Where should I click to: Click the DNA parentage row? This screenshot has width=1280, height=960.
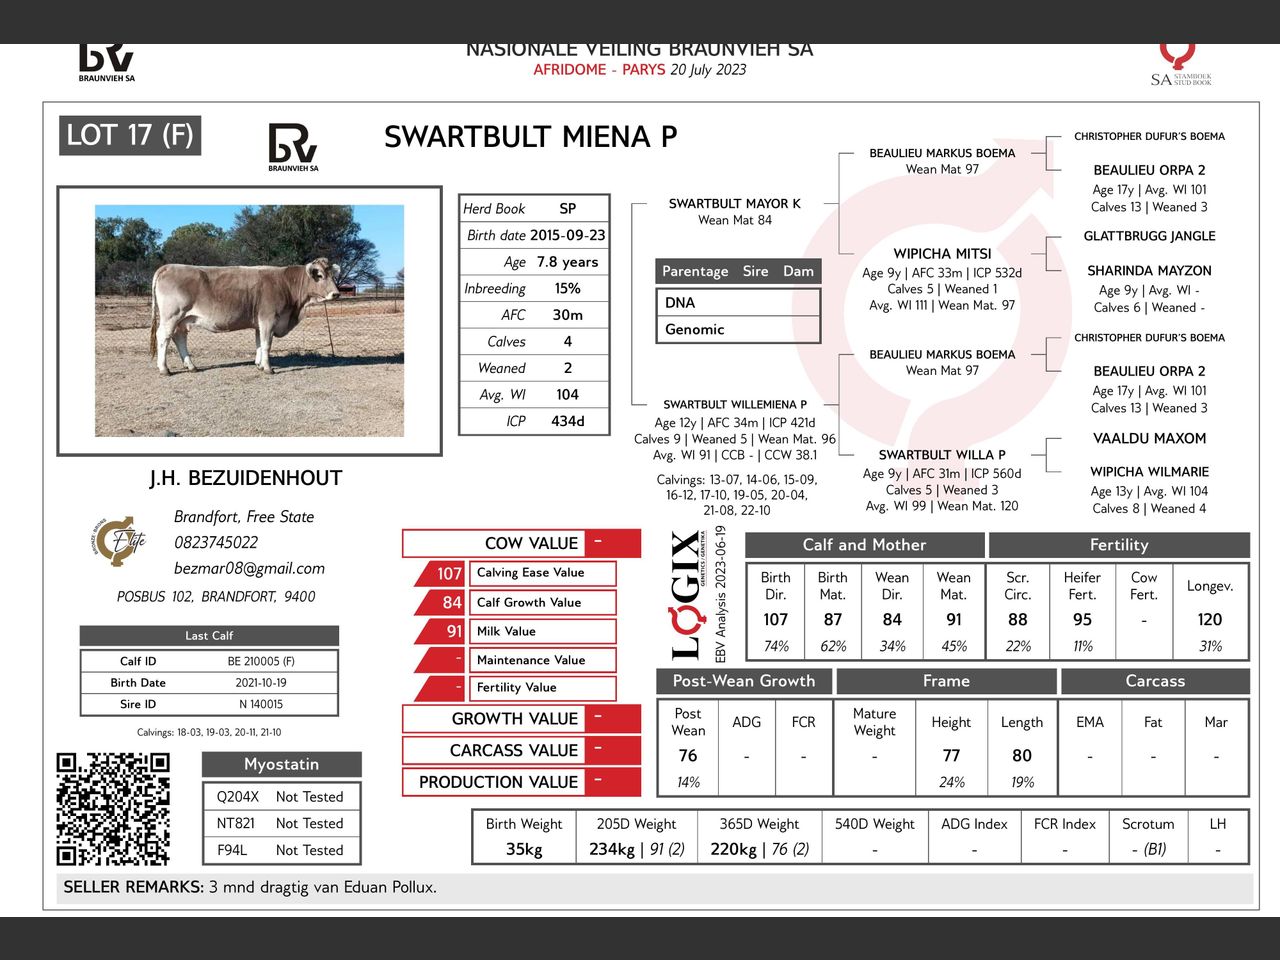tap(738, 302)
